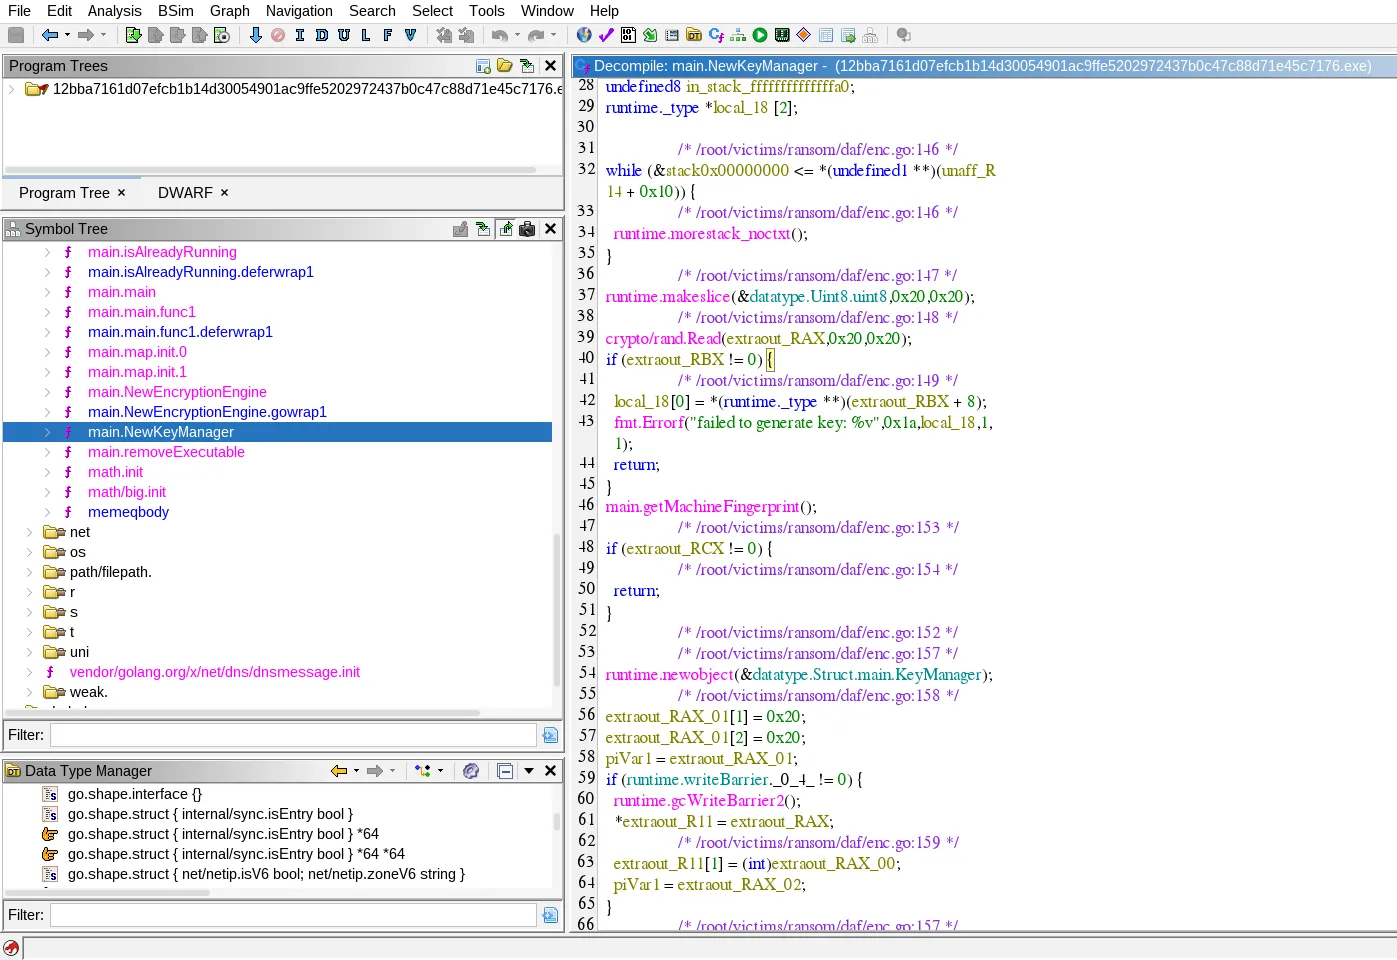
Task: Click runtime.makeslice call in decompiler
Action: click(x=668, y=297)
